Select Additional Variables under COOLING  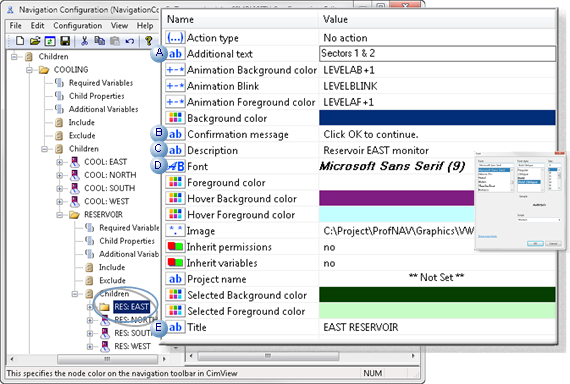tap(104, 109)
